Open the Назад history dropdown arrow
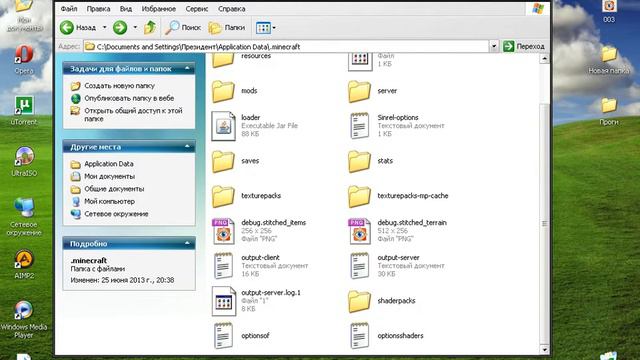The height and width of the screenshot is (360, 640). pos(104,27)
